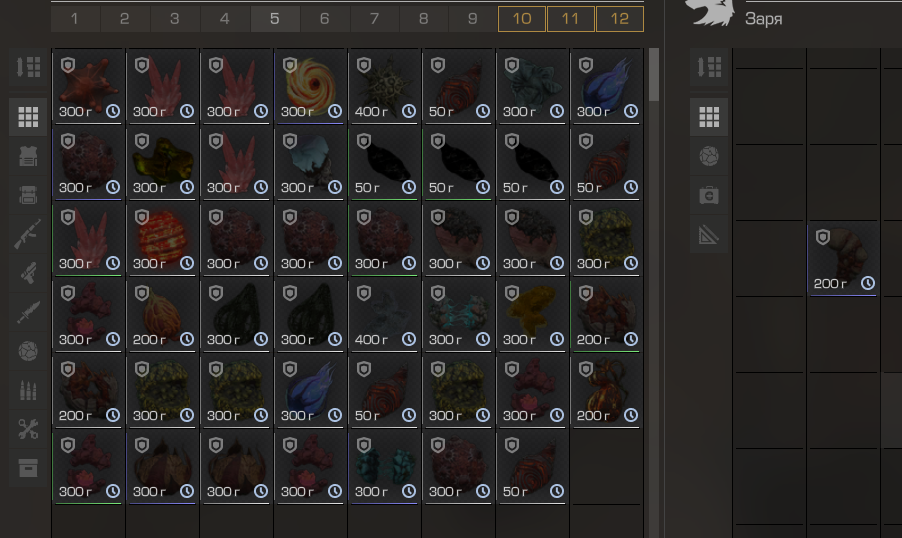The image size is (902, 538).
Task: Pick the 200 г artifact in Заря inventory
Action: 843,260
